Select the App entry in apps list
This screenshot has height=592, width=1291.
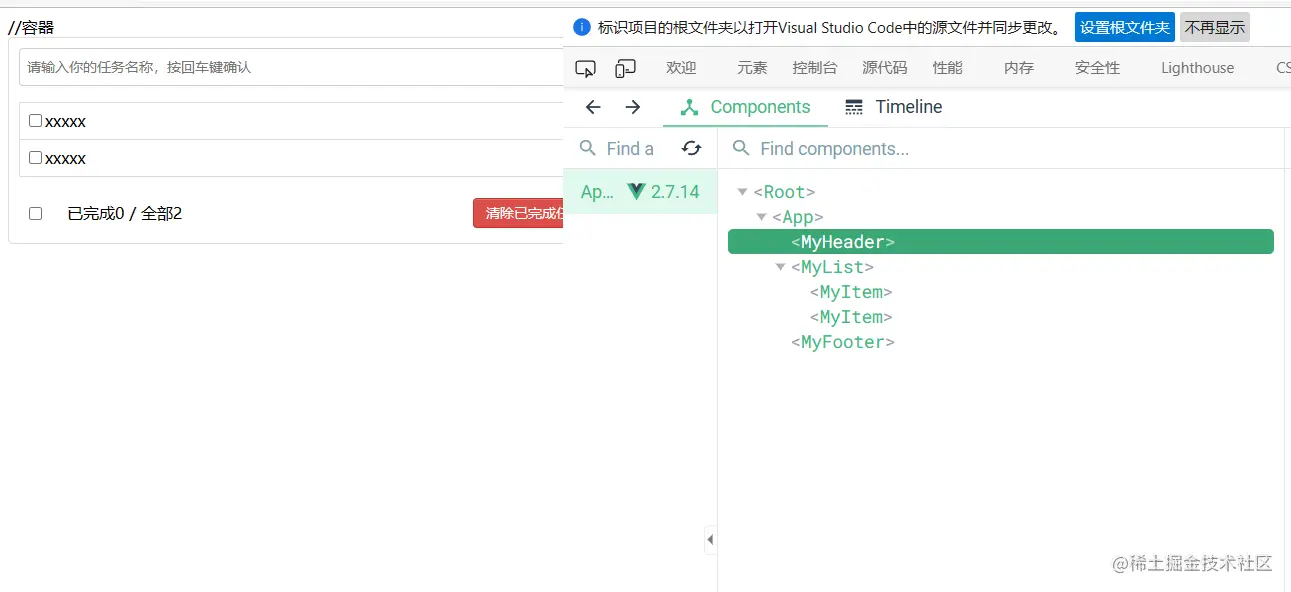click(x=640, y=192)
